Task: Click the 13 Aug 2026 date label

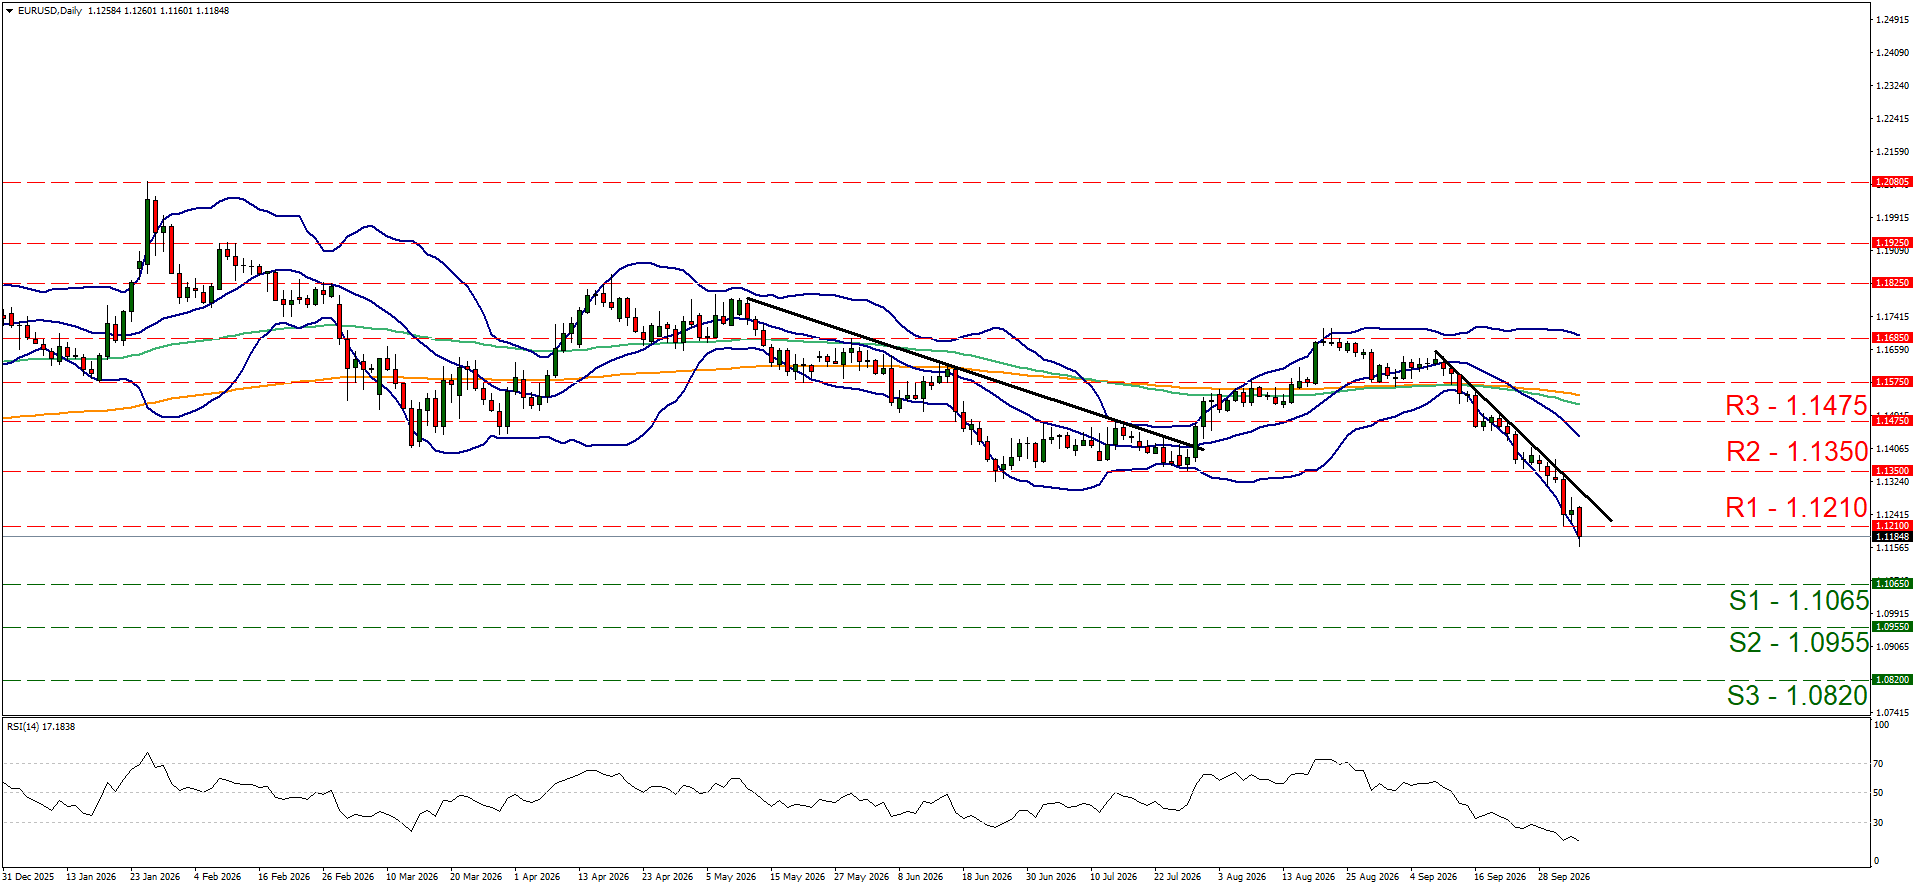Action: [1308, 877]
